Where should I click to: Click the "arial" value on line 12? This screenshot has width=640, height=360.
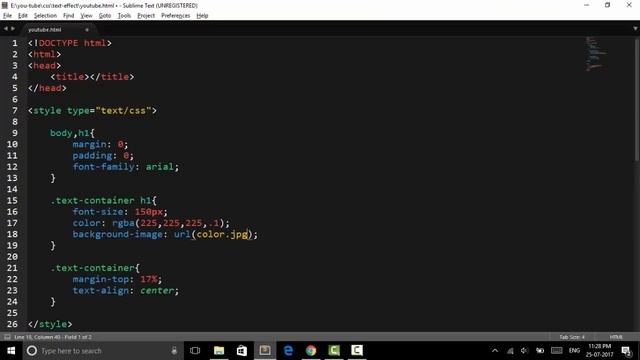160,167
